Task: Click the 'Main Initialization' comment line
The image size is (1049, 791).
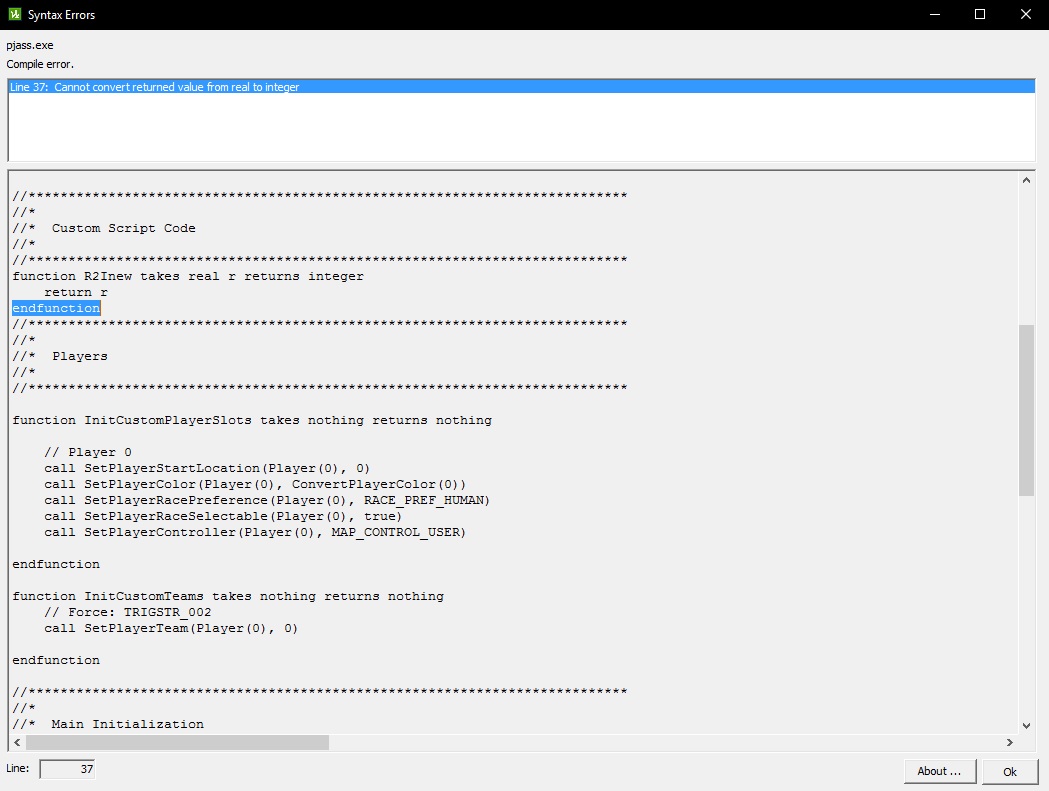Action: [x=108, y=724]
